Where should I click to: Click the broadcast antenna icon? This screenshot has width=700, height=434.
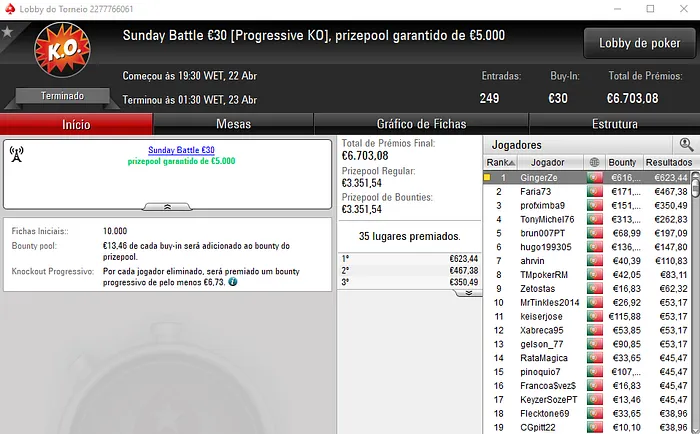pyautogui.click(x=17, y=154)
